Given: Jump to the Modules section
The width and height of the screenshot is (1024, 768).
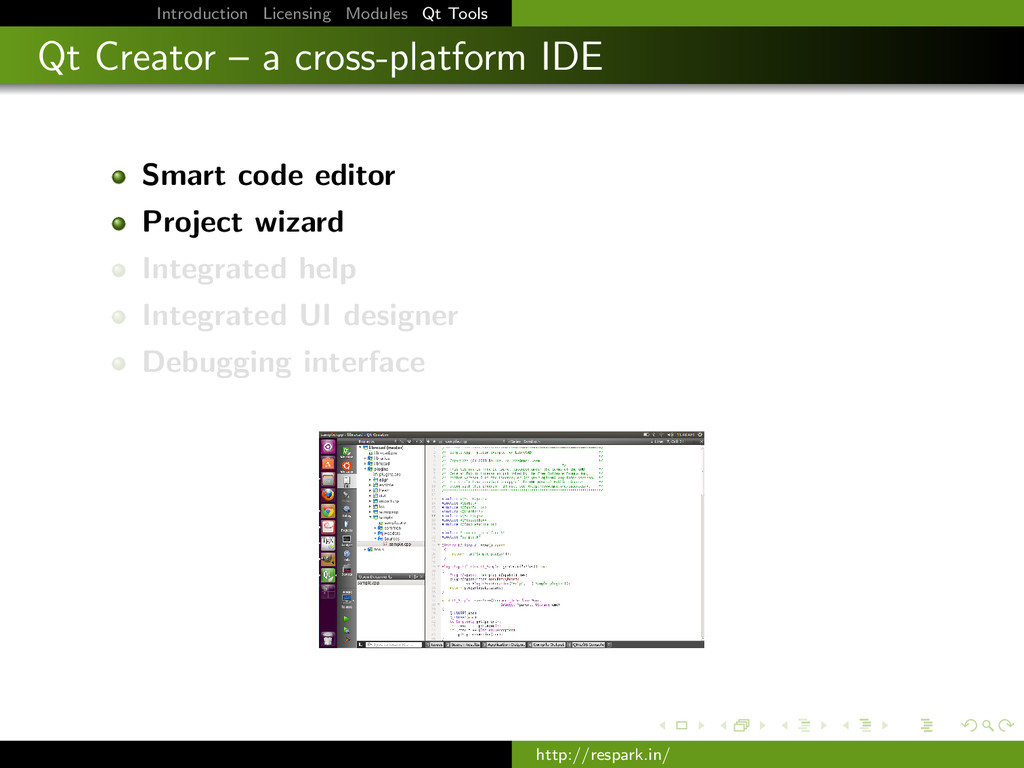Looking at the screenshot, I should [x=377, y=14].
